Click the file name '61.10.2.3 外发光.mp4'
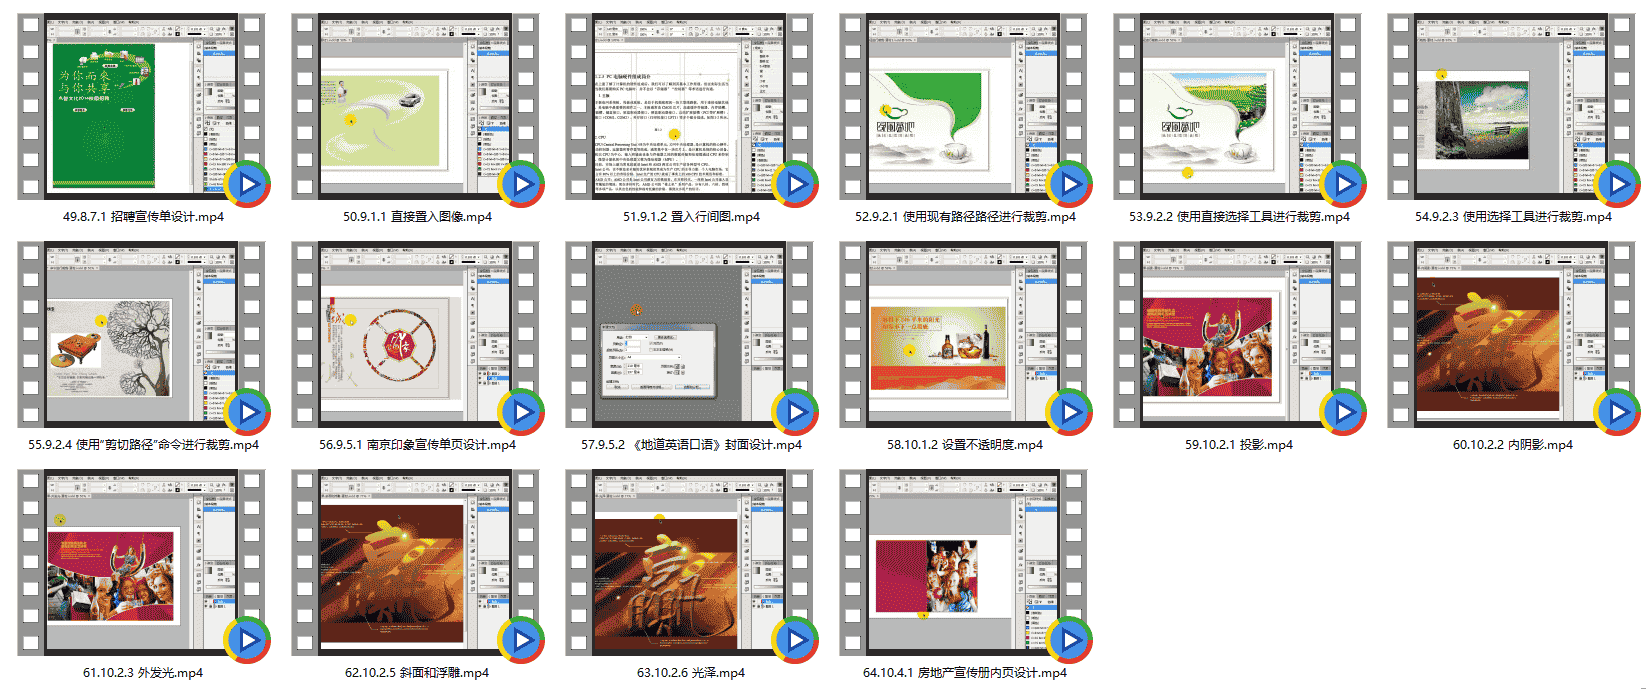This screenshot has height=689, width=1647. [143, 672]
